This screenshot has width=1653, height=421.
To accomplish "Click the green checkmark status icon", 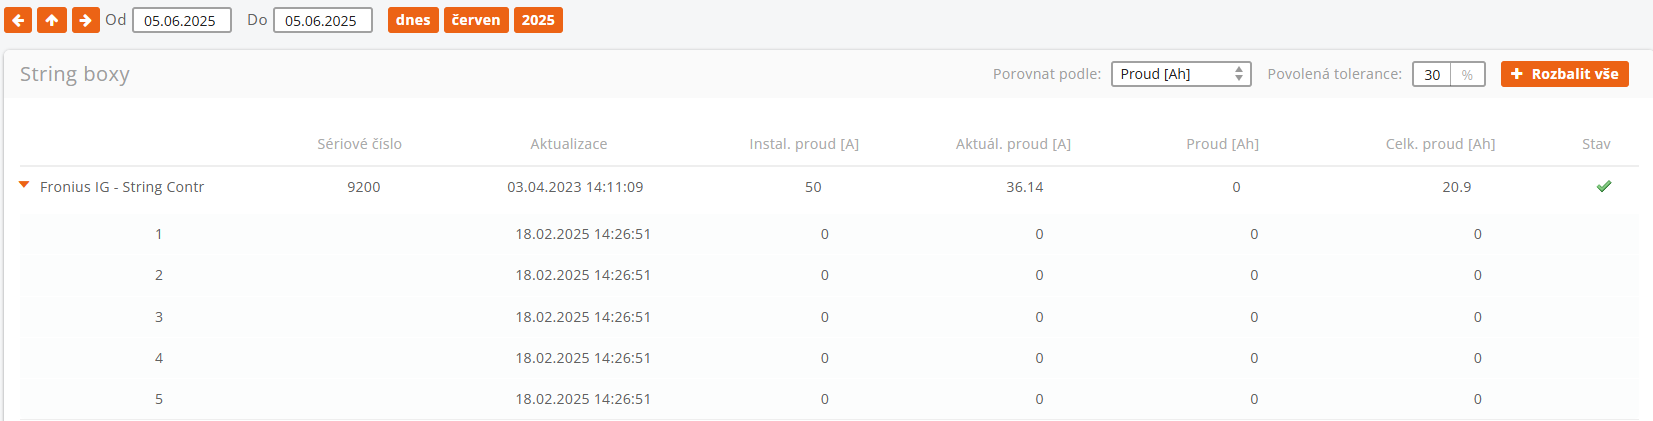I will pyautogui.click(x=1604, y=187).
